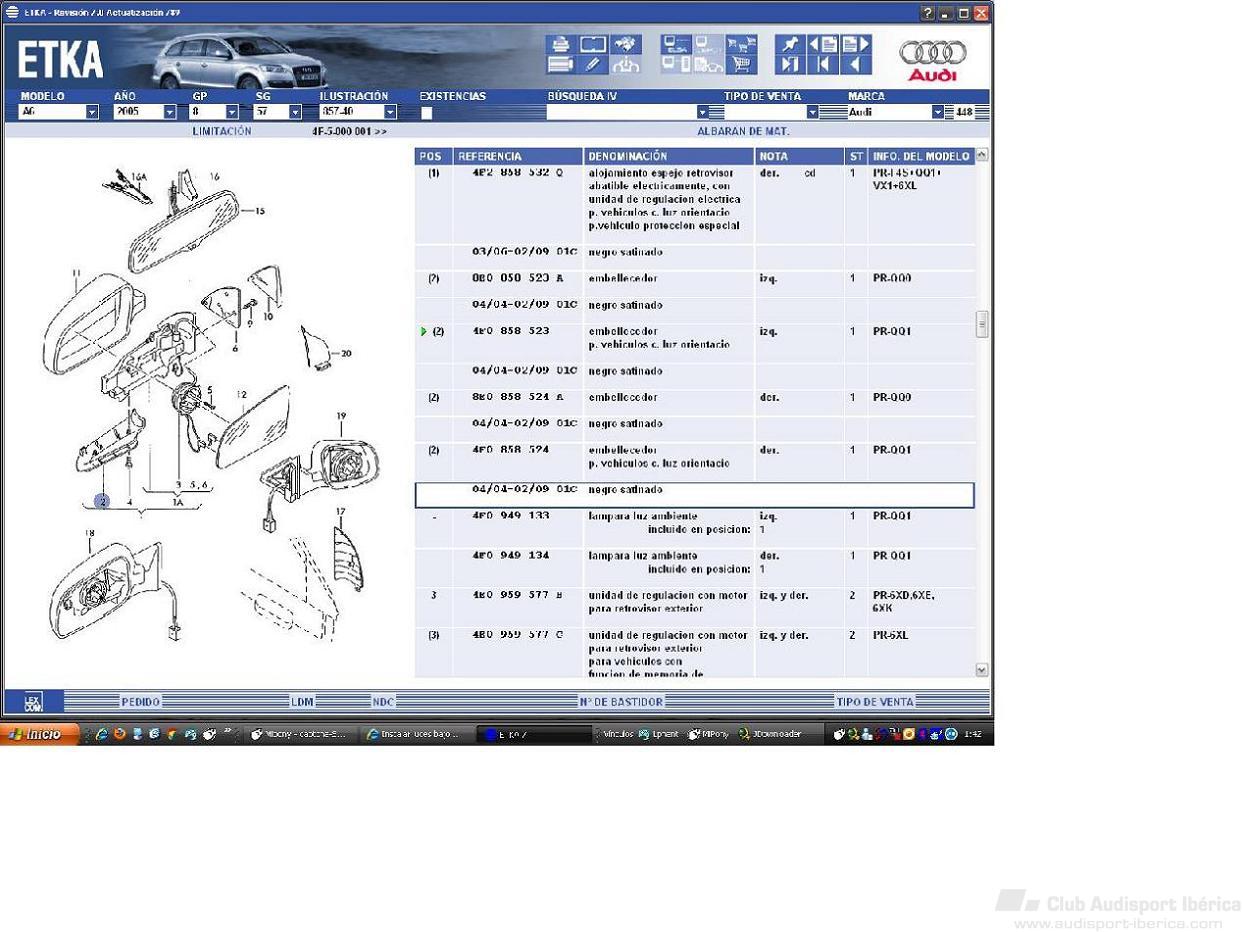Viewport: 1243px width, 932px height.
Task: Open the GP dropdown
Action: [232, 112]
